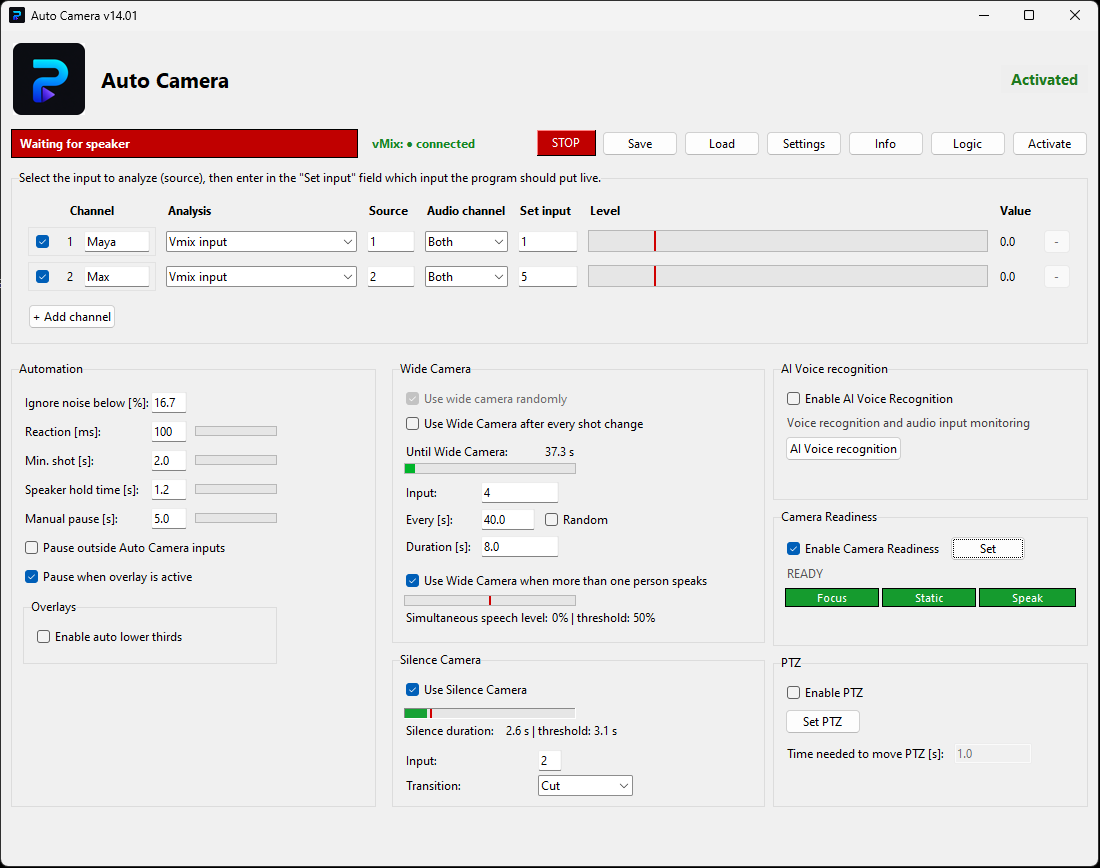Remove channel 1 Maya with minus button
Screen dimensions: 1100x868
[x=1056, y=241]
